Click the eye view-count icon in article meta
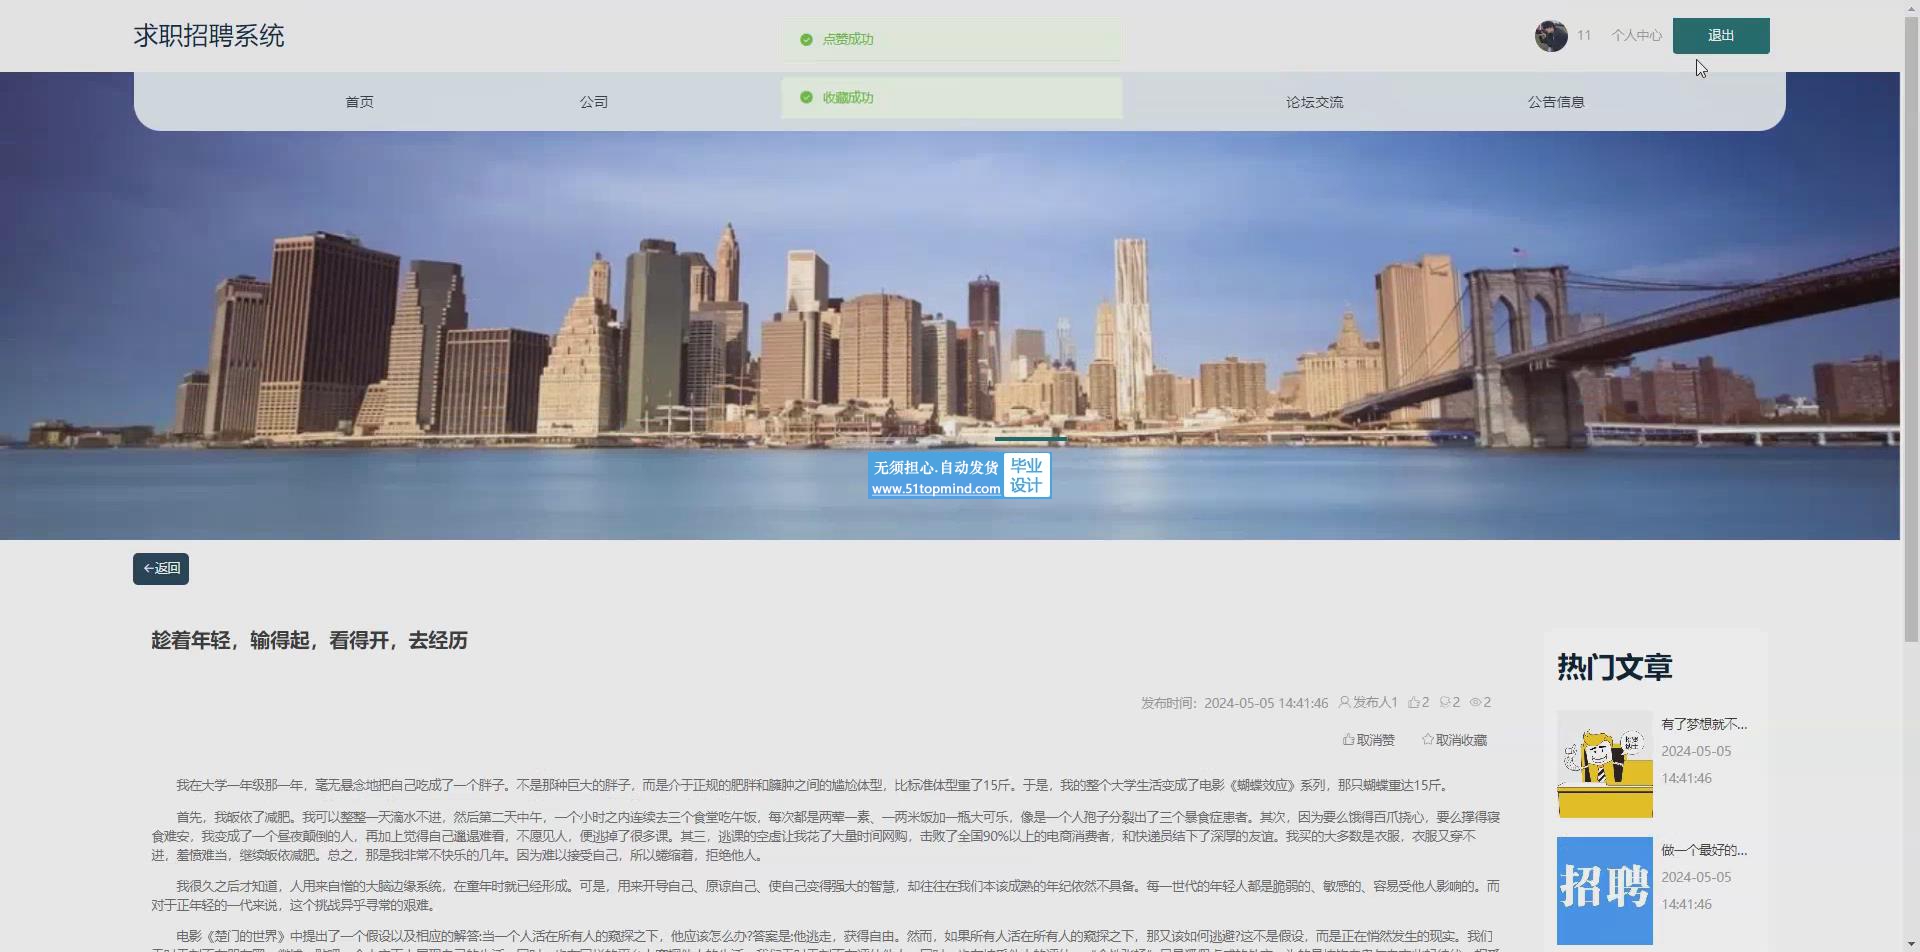The width and height of the screenshot is (1920, 952). [x=1475, y=702]
